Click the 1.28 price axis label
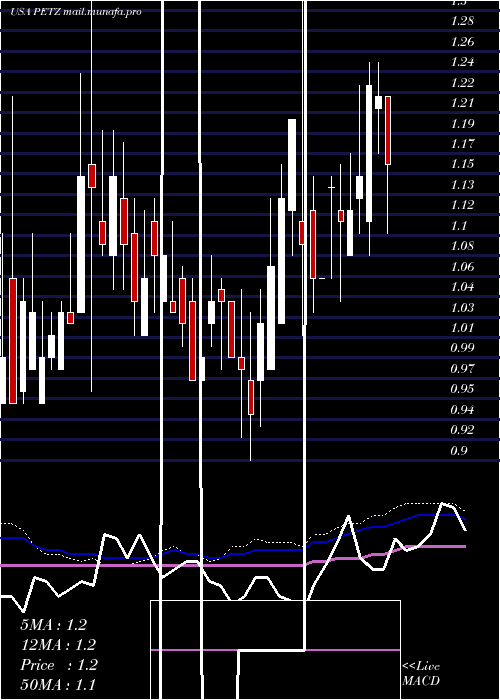Screen dimensions: 500x700 pyautogui.click(x=462, y=21)
